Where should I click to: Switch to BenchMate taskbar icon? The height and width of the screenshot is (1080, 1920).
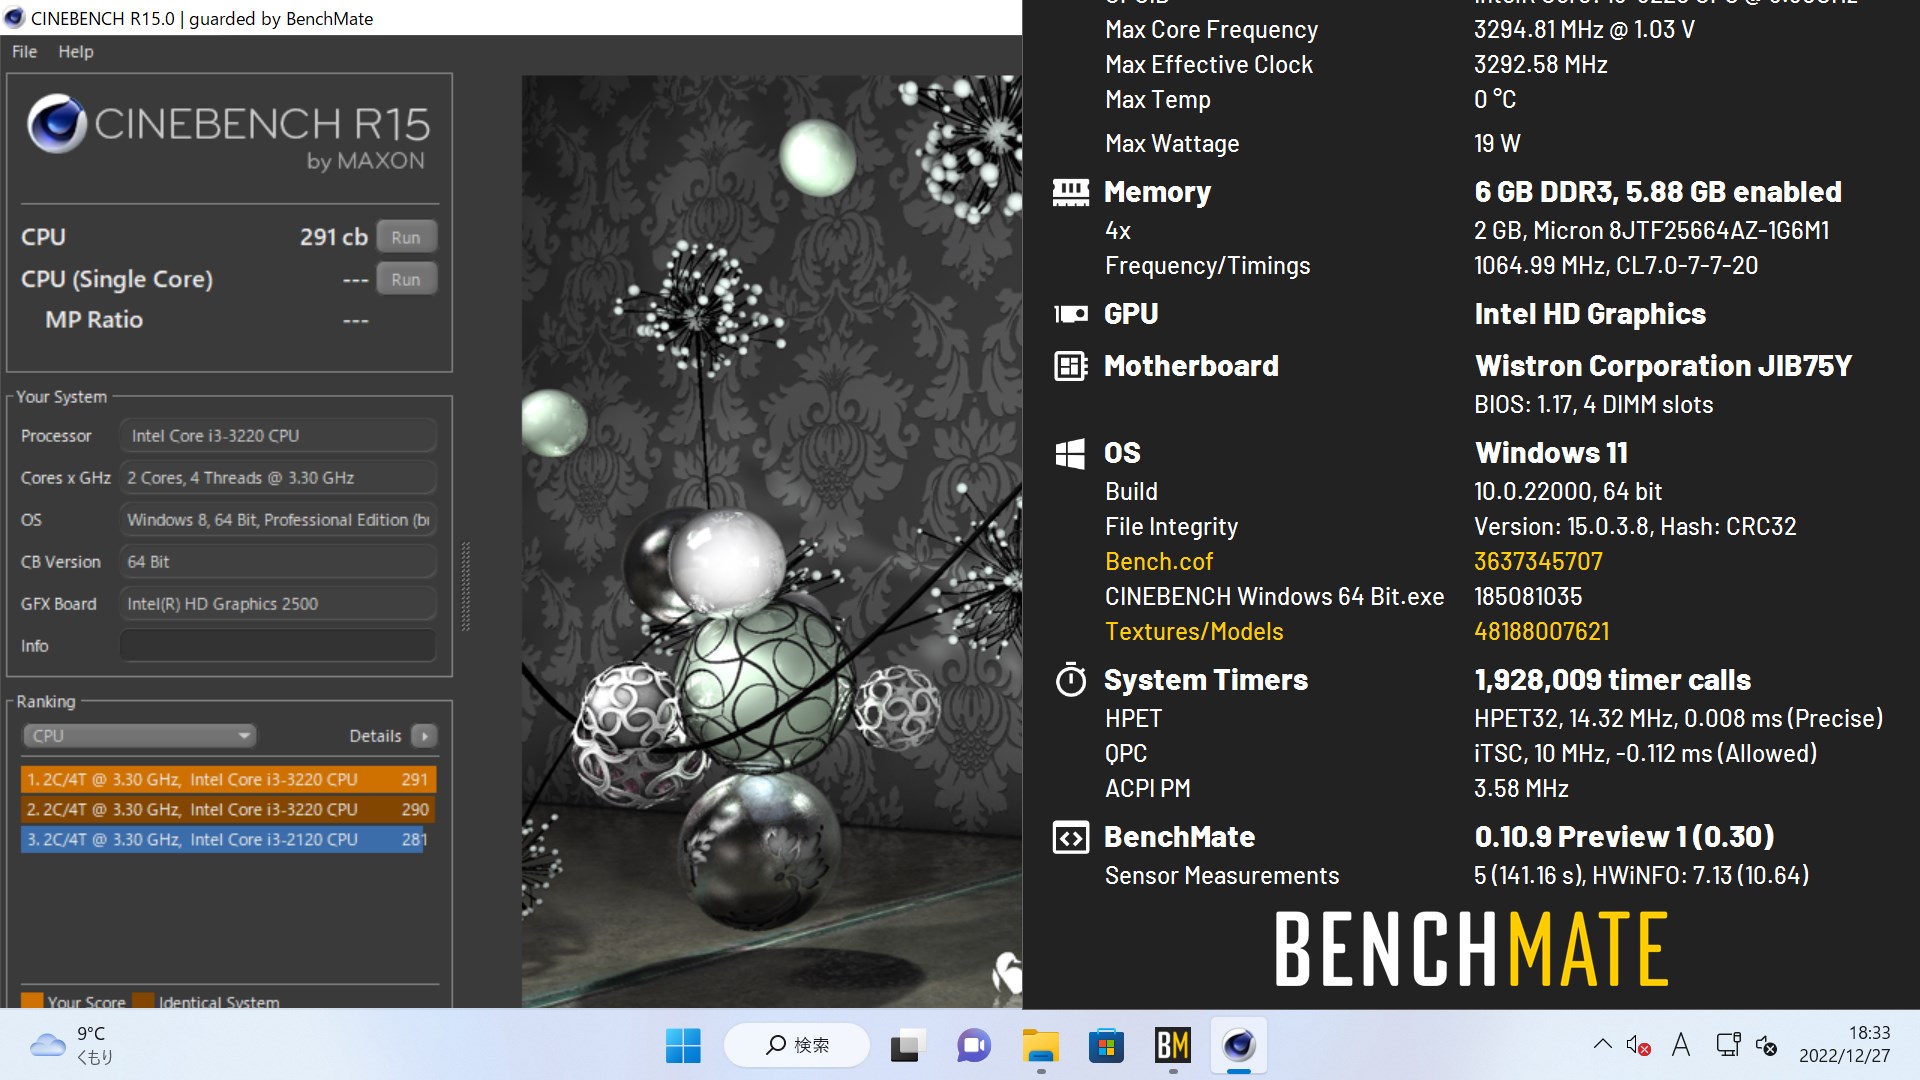[x=1173, y=1046]
